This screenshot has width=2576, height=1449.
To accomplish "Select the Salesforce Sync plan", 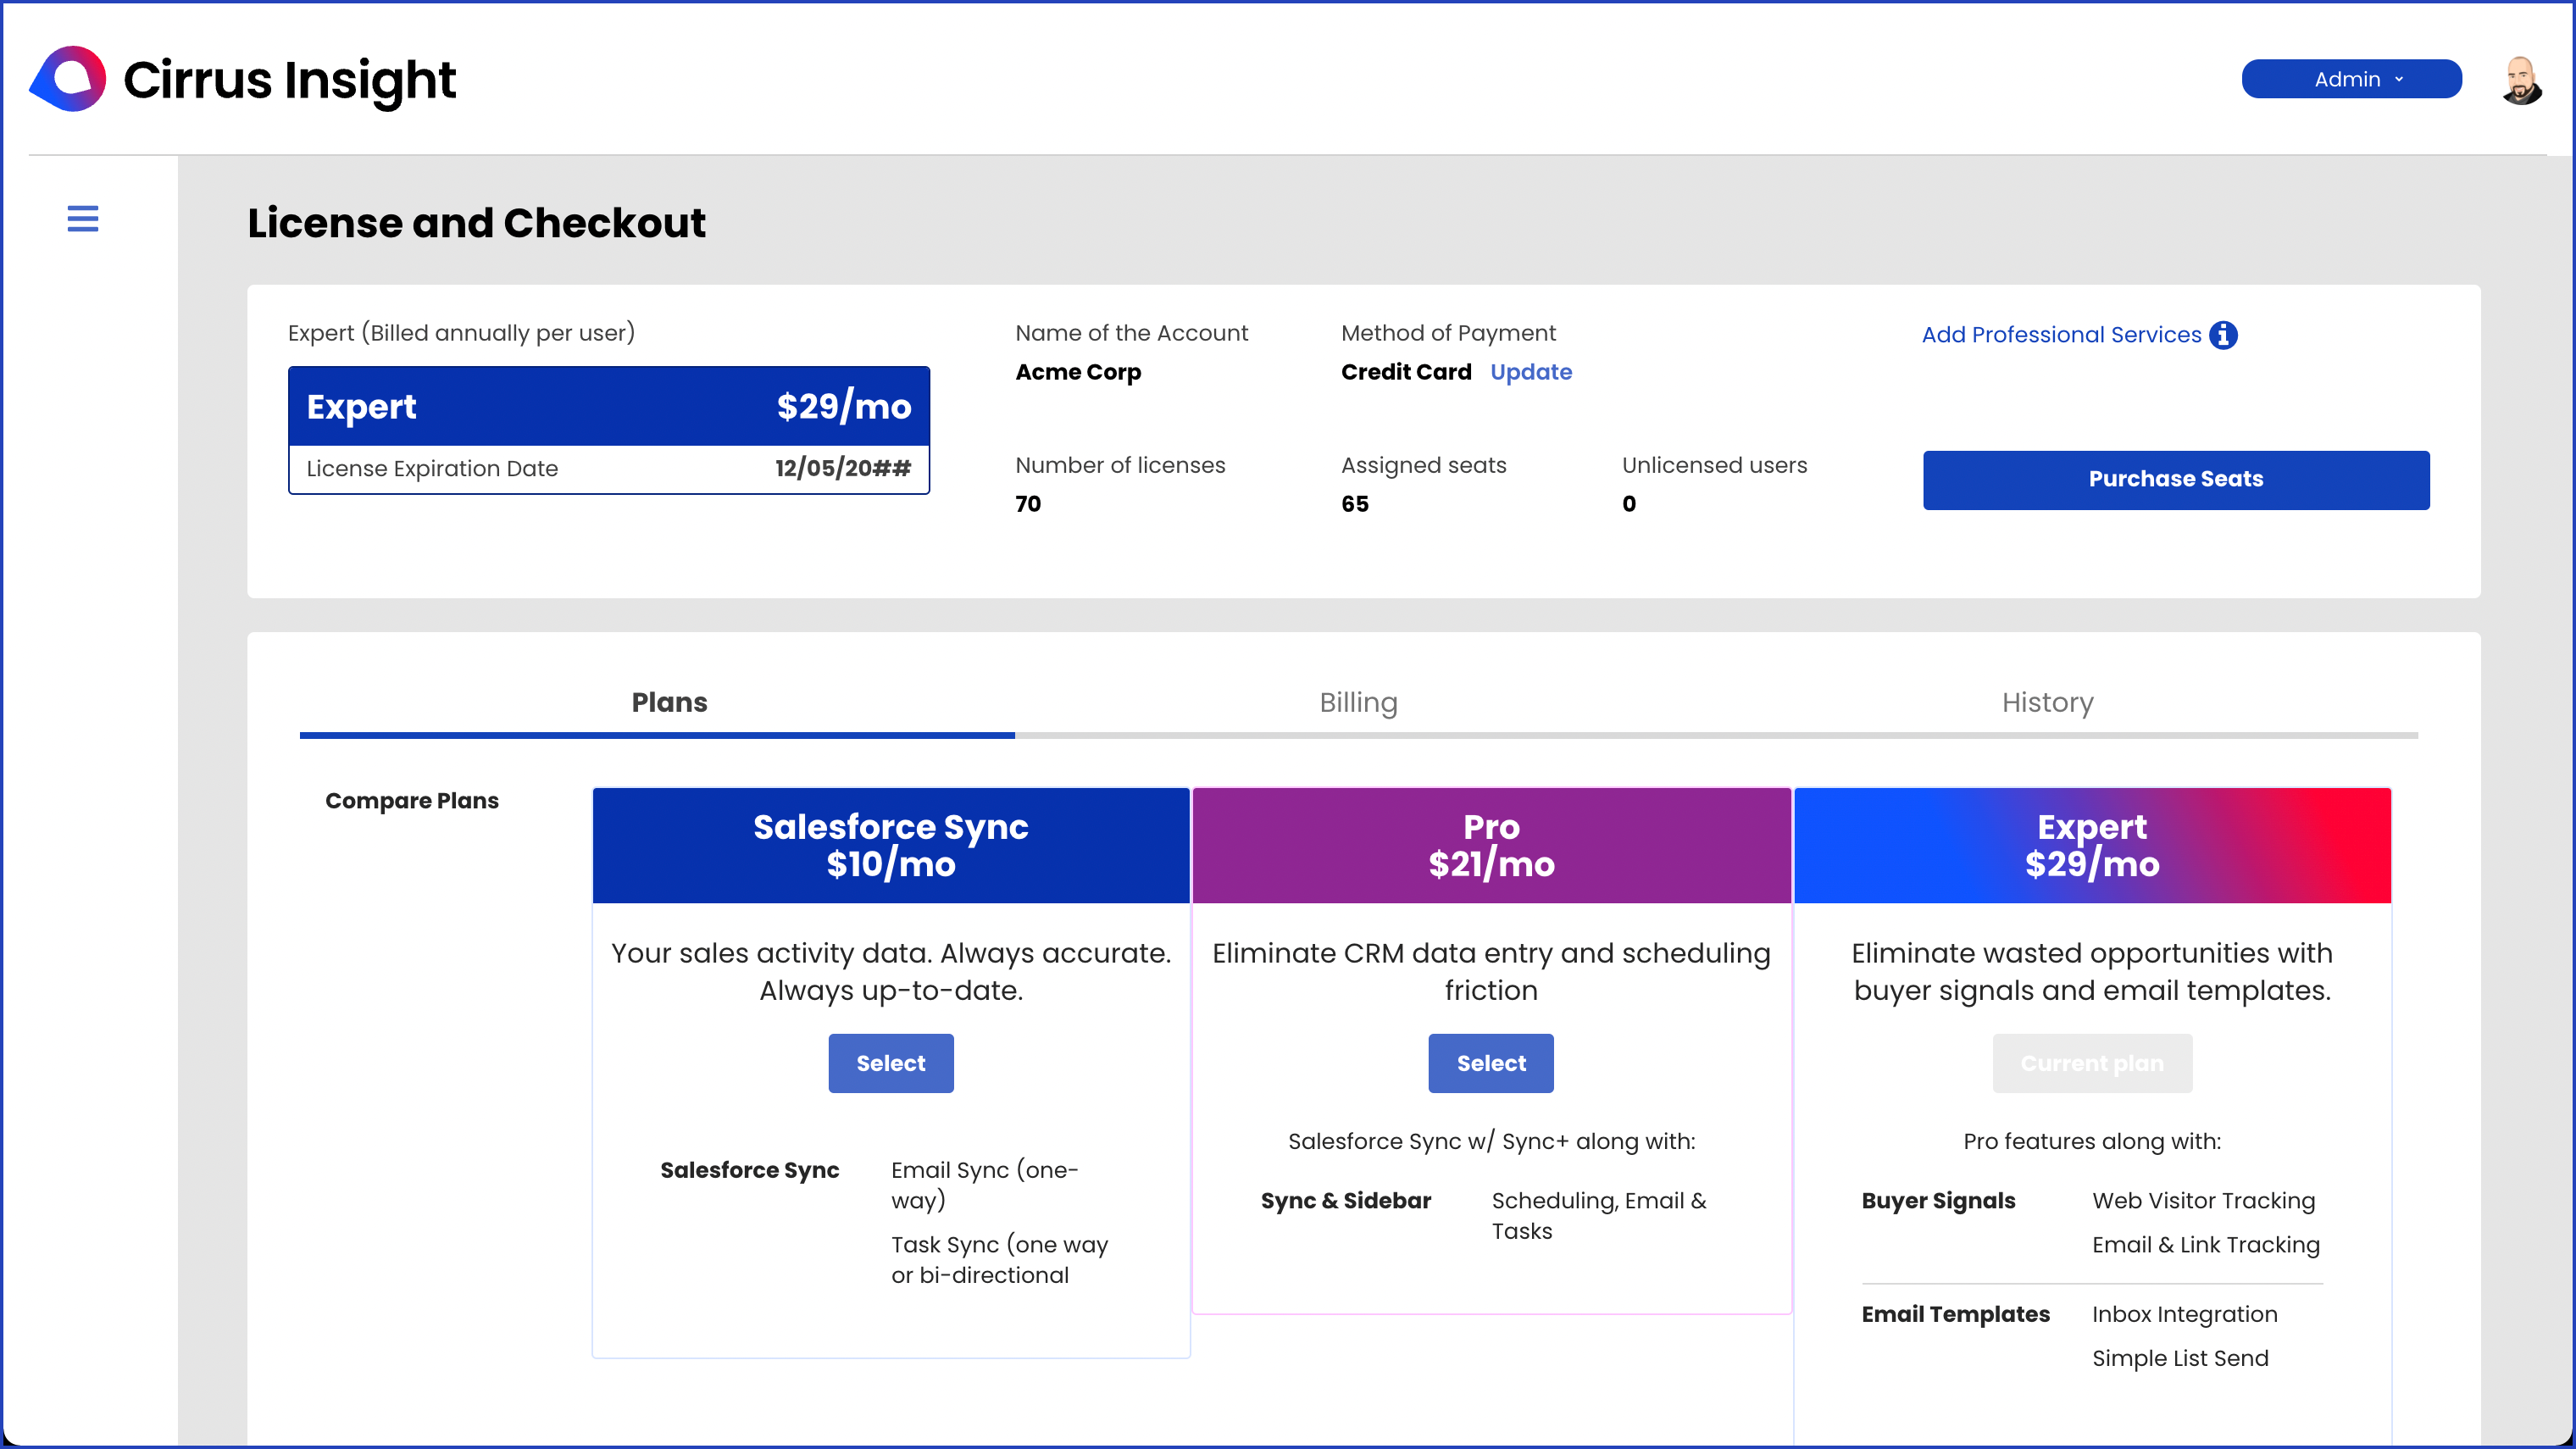I will click(890, 1063).
